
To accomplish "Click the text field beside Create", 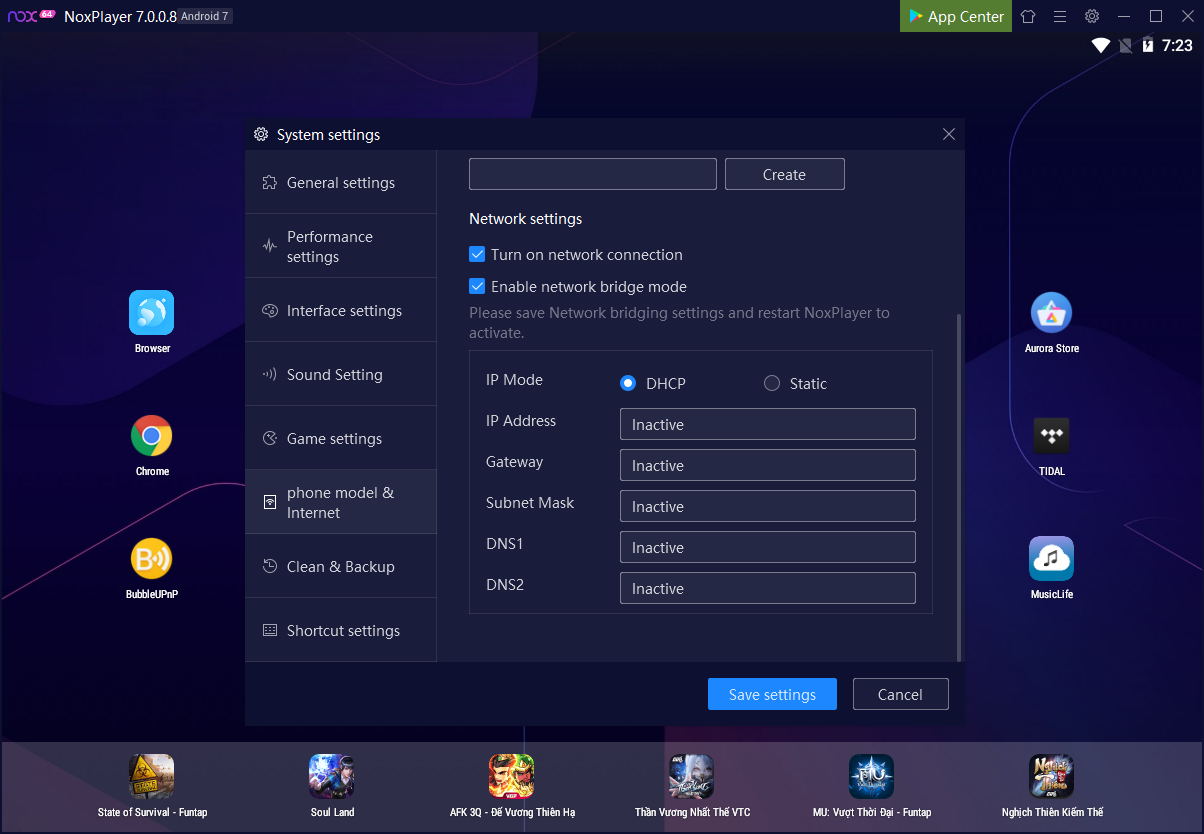I will [593, 174].
